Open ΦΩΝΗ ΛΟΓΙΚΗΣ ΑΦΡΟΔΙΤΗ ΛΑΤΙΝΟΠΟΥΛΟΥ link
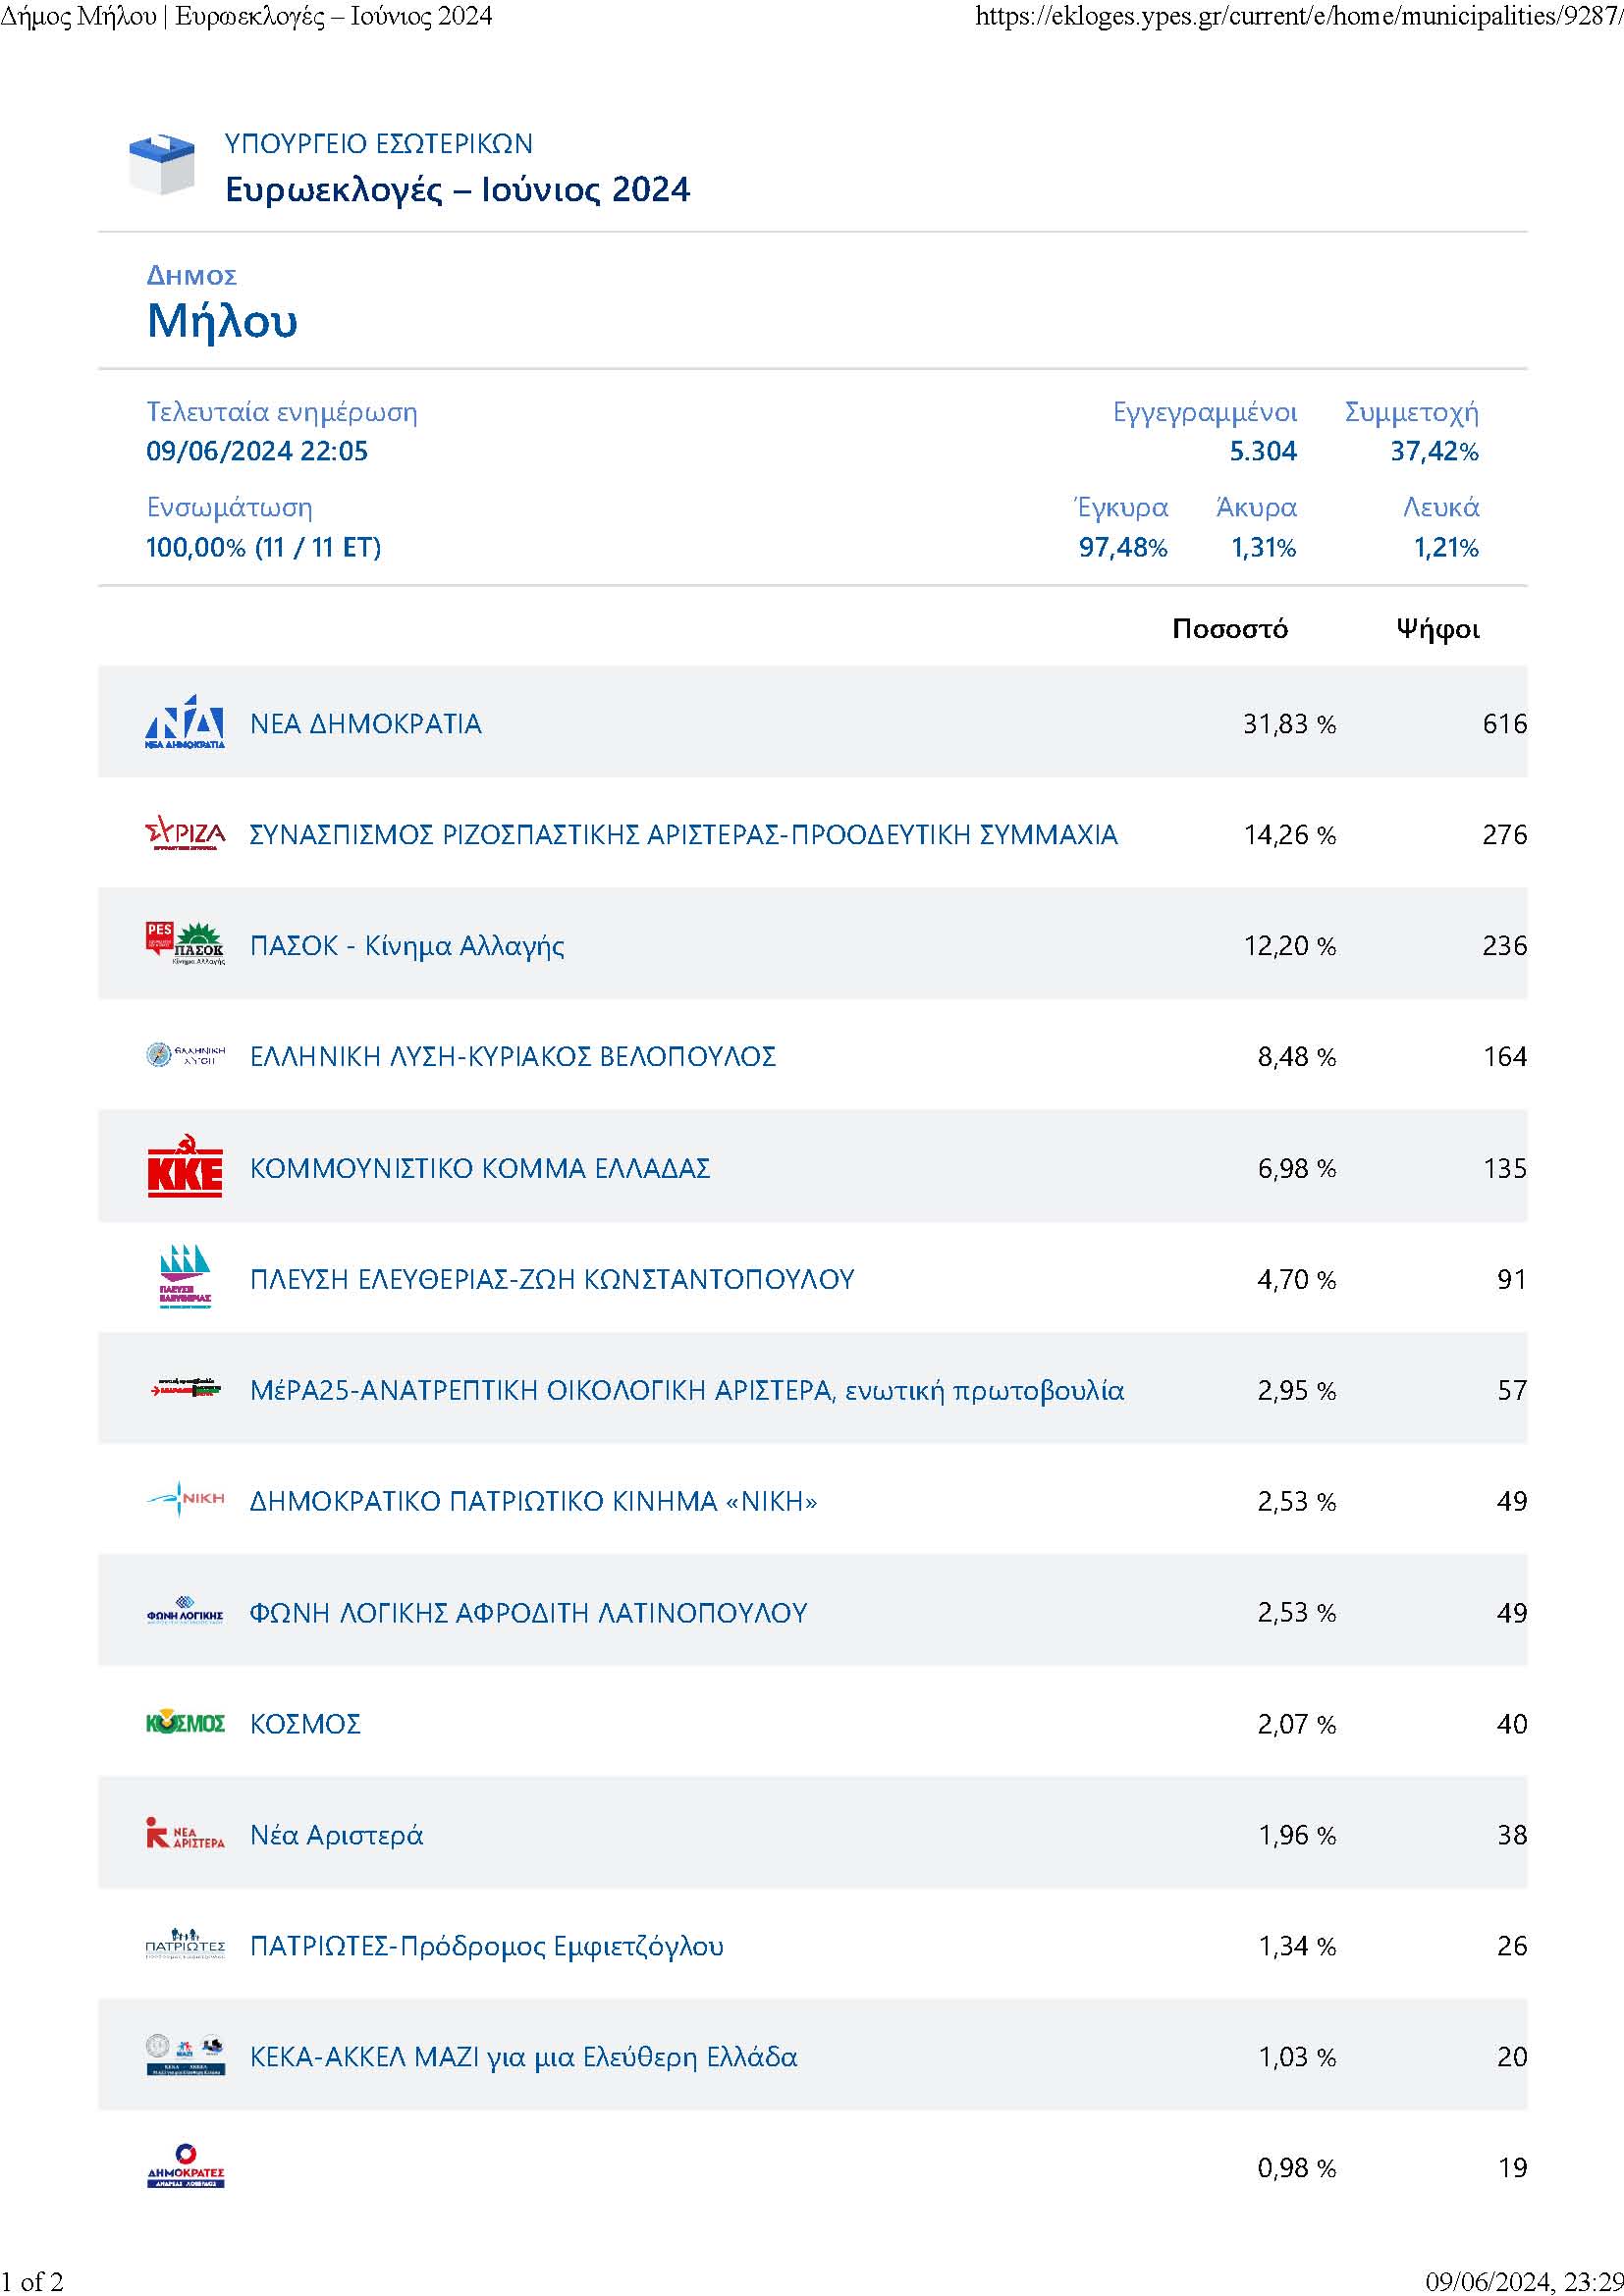The width and height of the screenshot is (1624, 2296). click(528, 1612)
